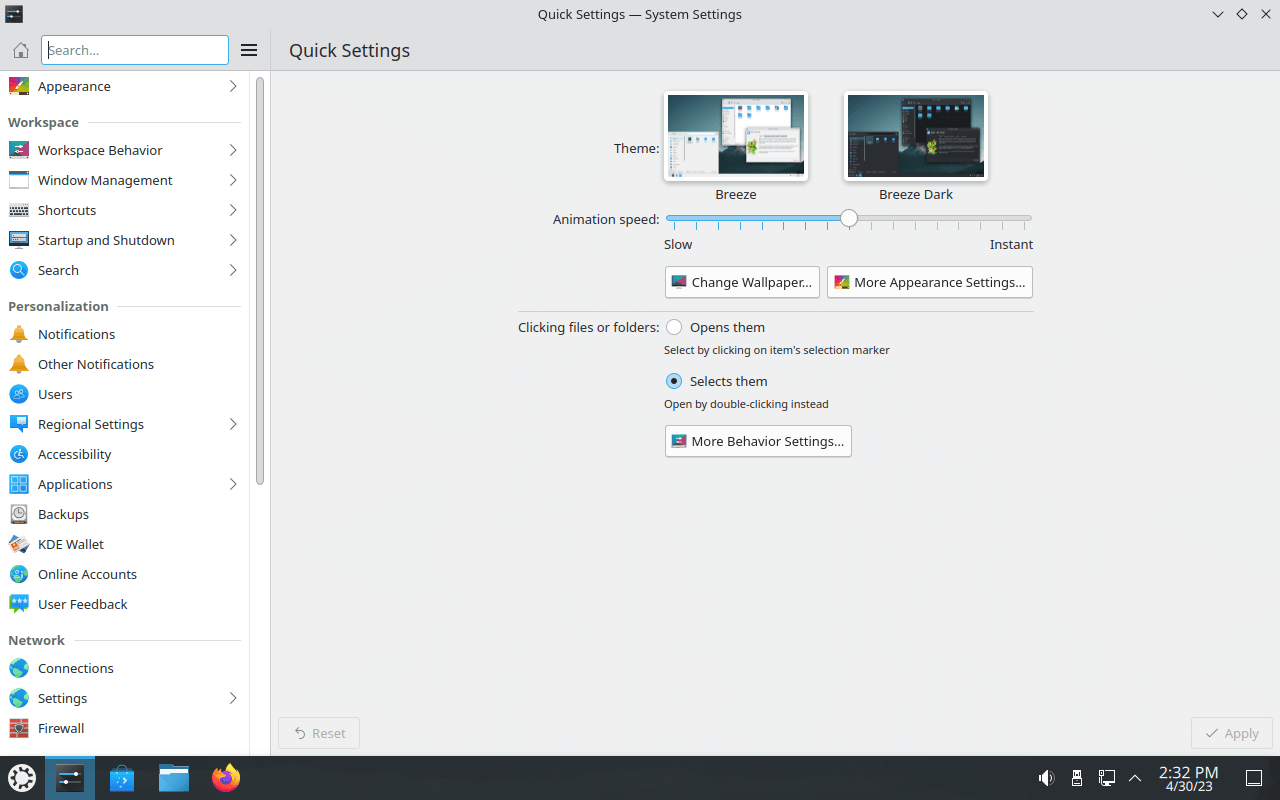Launch Firefox from the taskbar
1280x800 pixels.
[226, 778]
